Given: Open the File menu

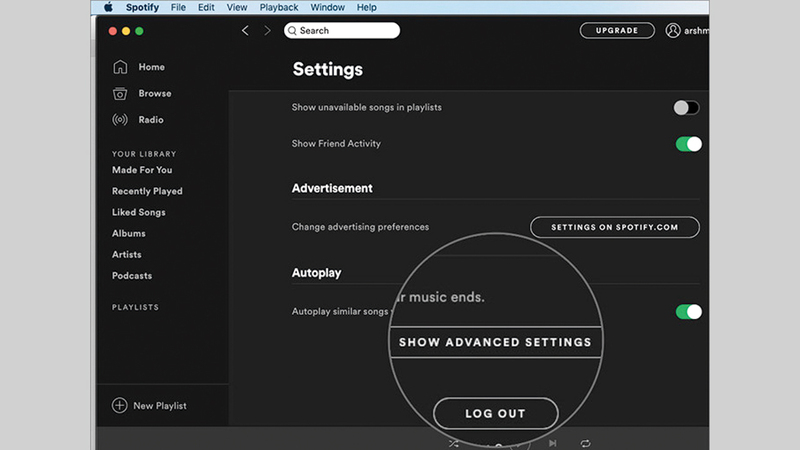Looking at the screenshot, I should coord(178,7).
